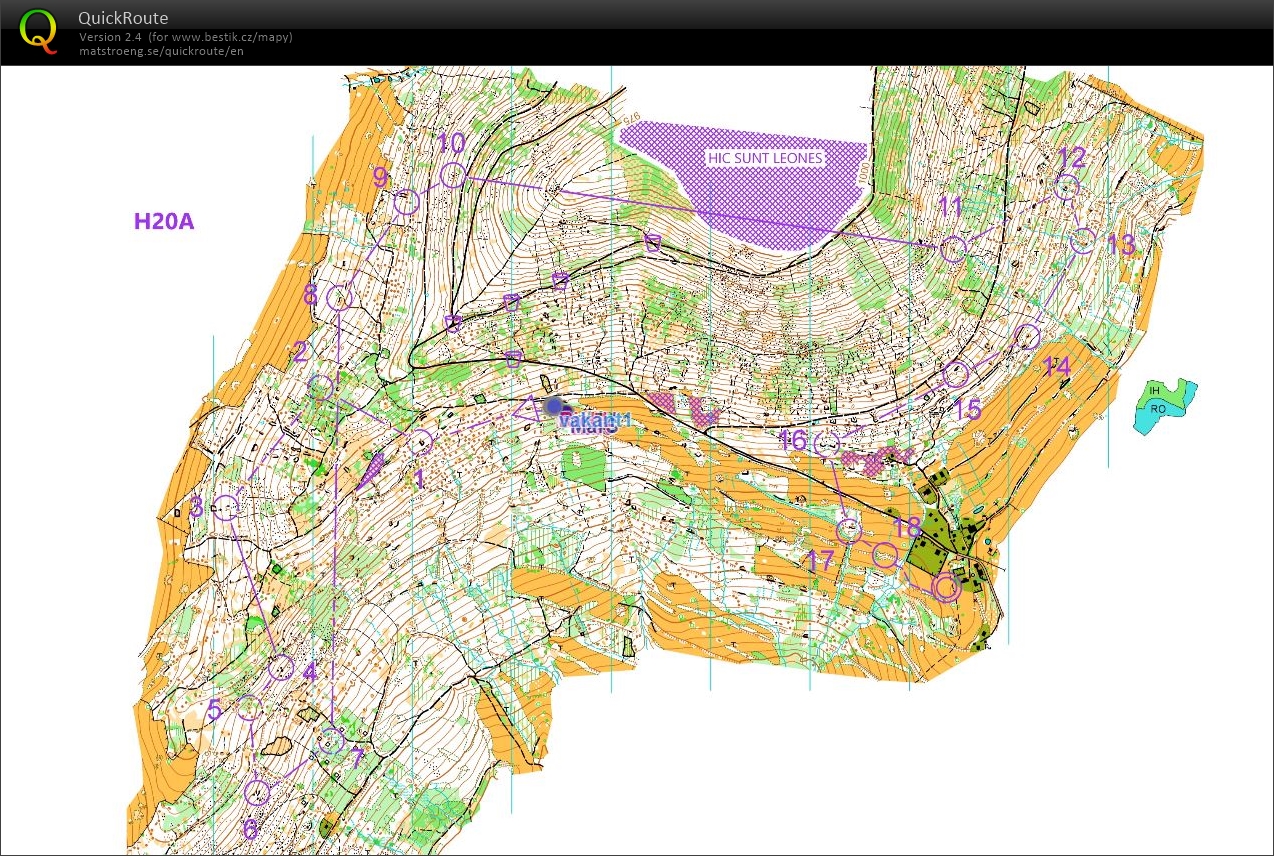Click control circle 3
The width and height of the screenshot is (1274, 856).
pos(227,508)
